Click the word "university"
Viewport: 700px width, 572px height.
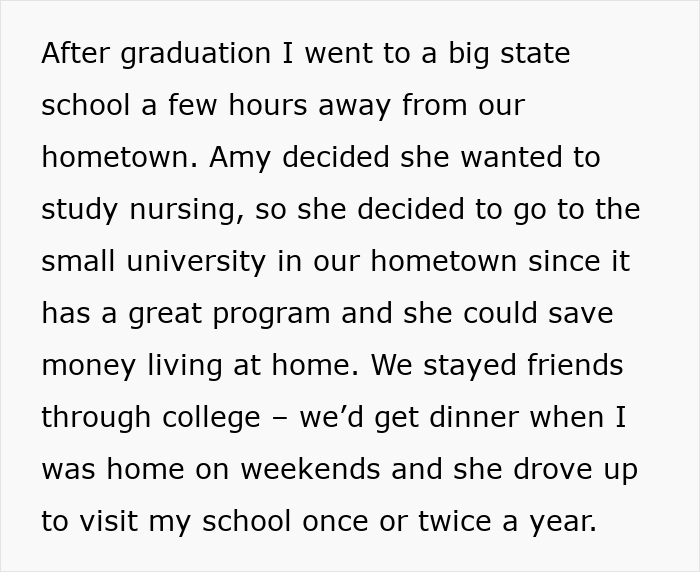(x=205, y=262)
